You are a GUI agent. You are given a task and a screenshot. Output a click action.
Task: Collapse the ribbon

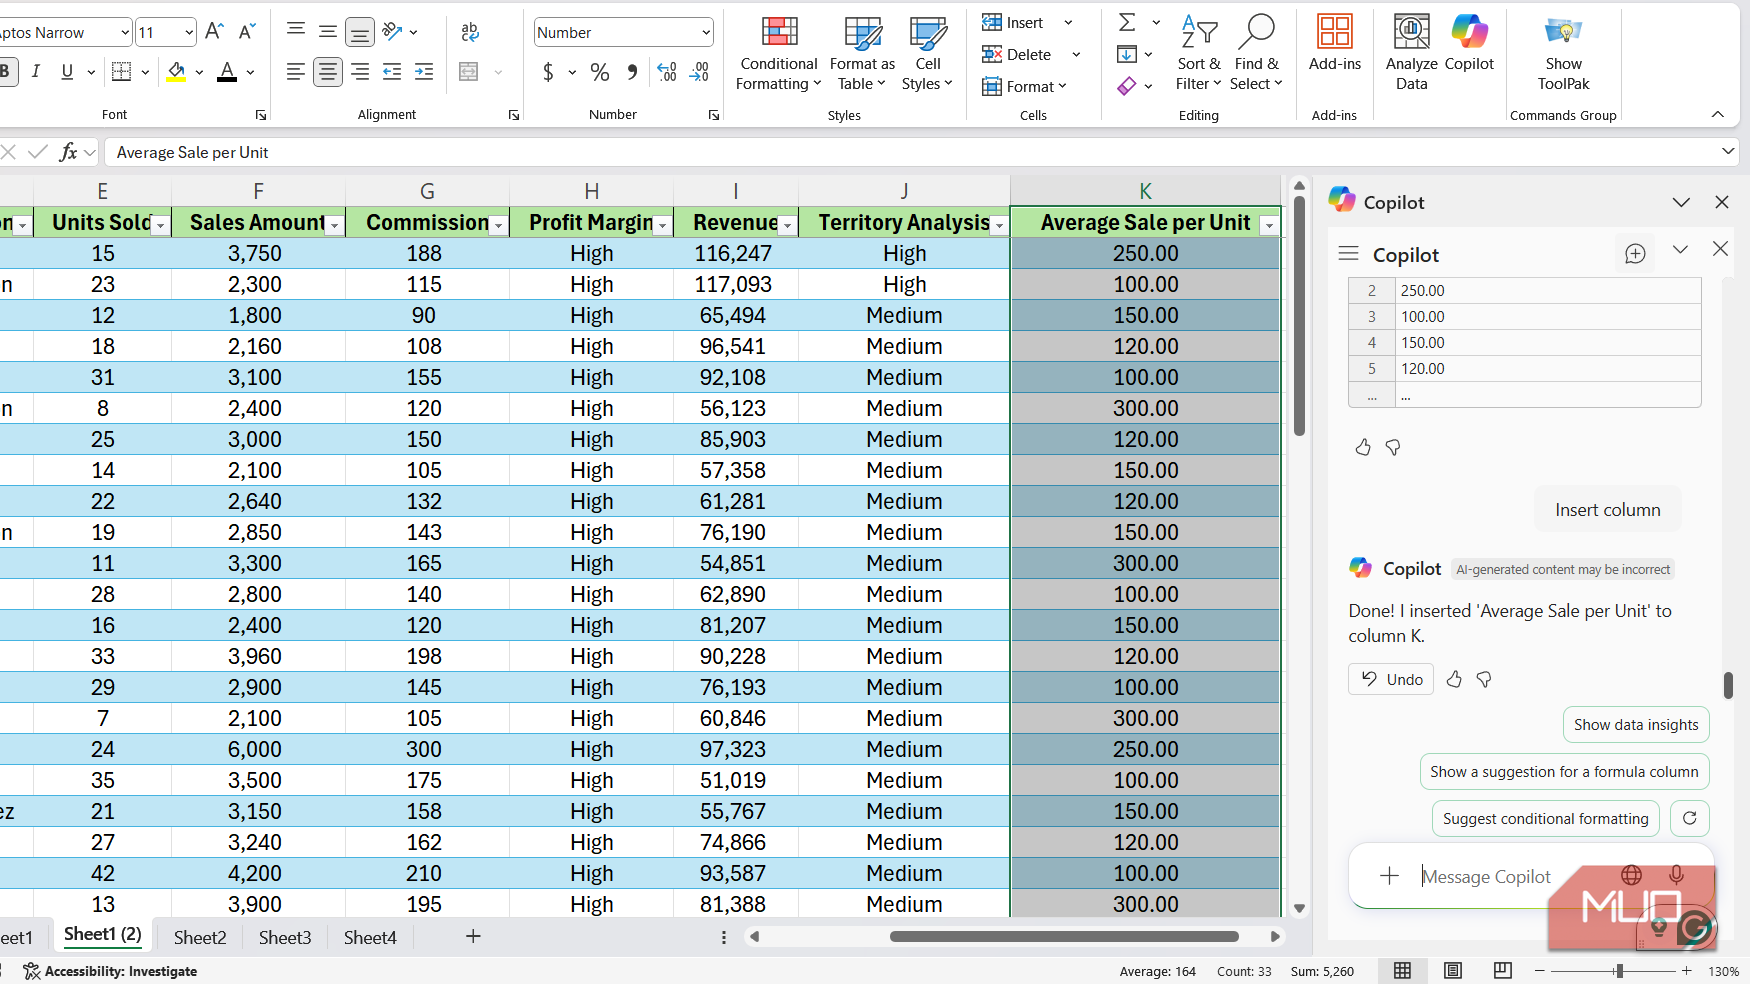[1718, 114]
